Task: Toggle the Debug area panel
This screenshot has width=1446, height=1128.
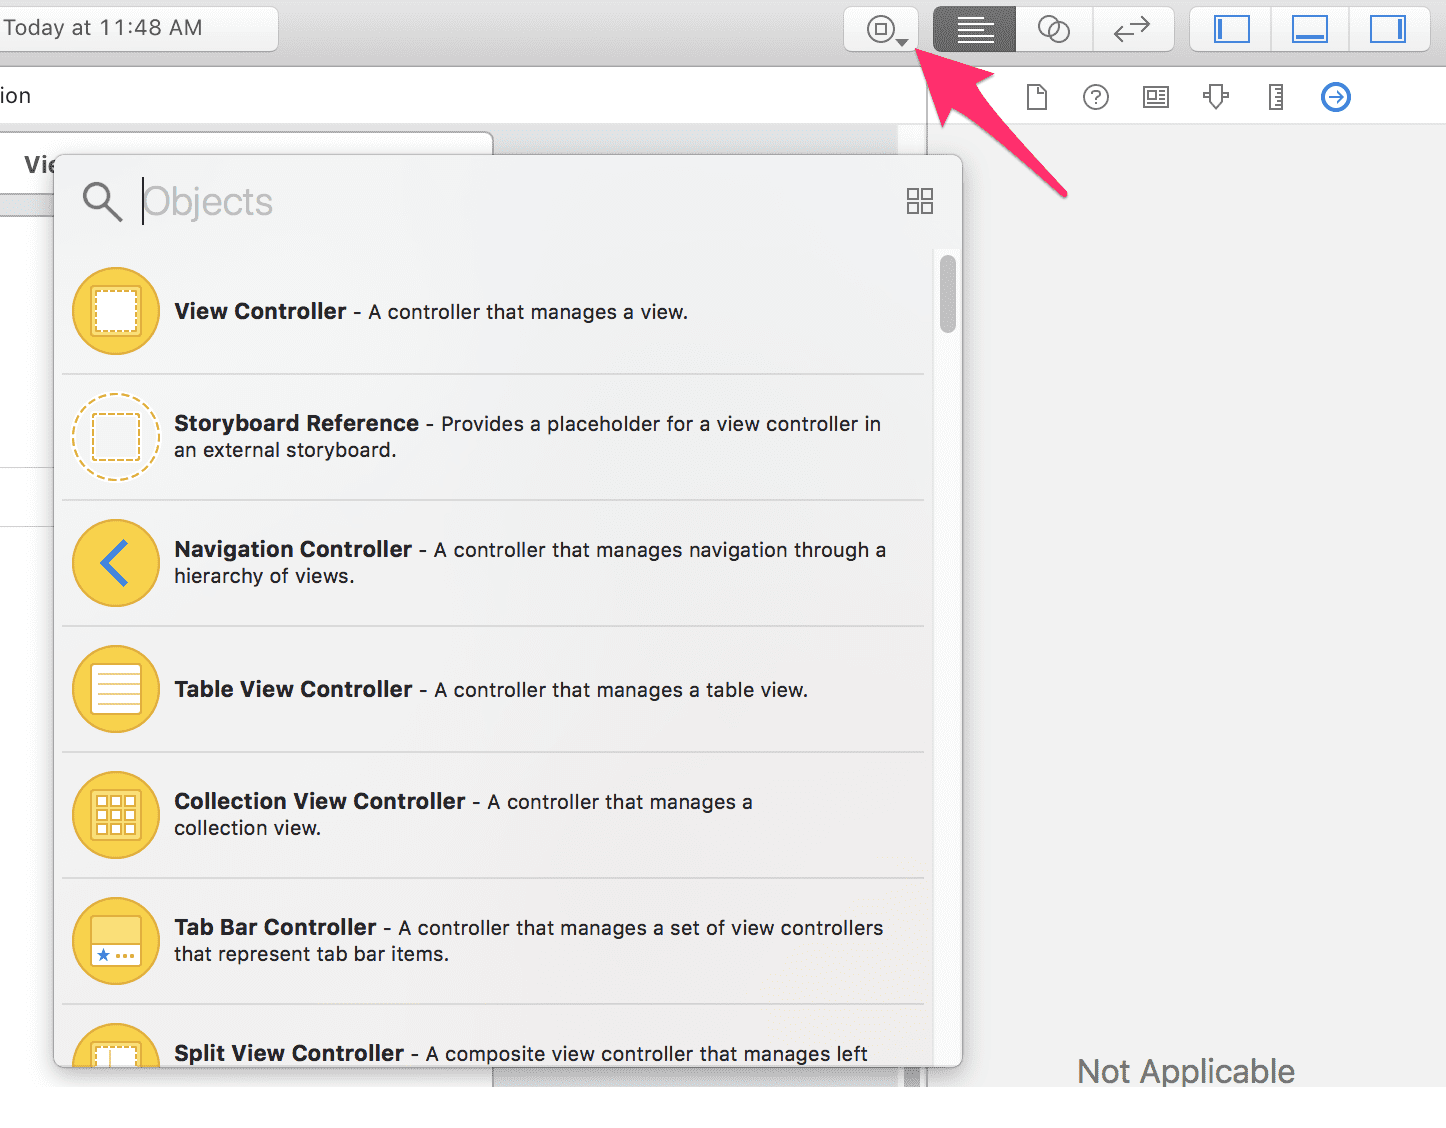Action: click(x=1310, y=29)
